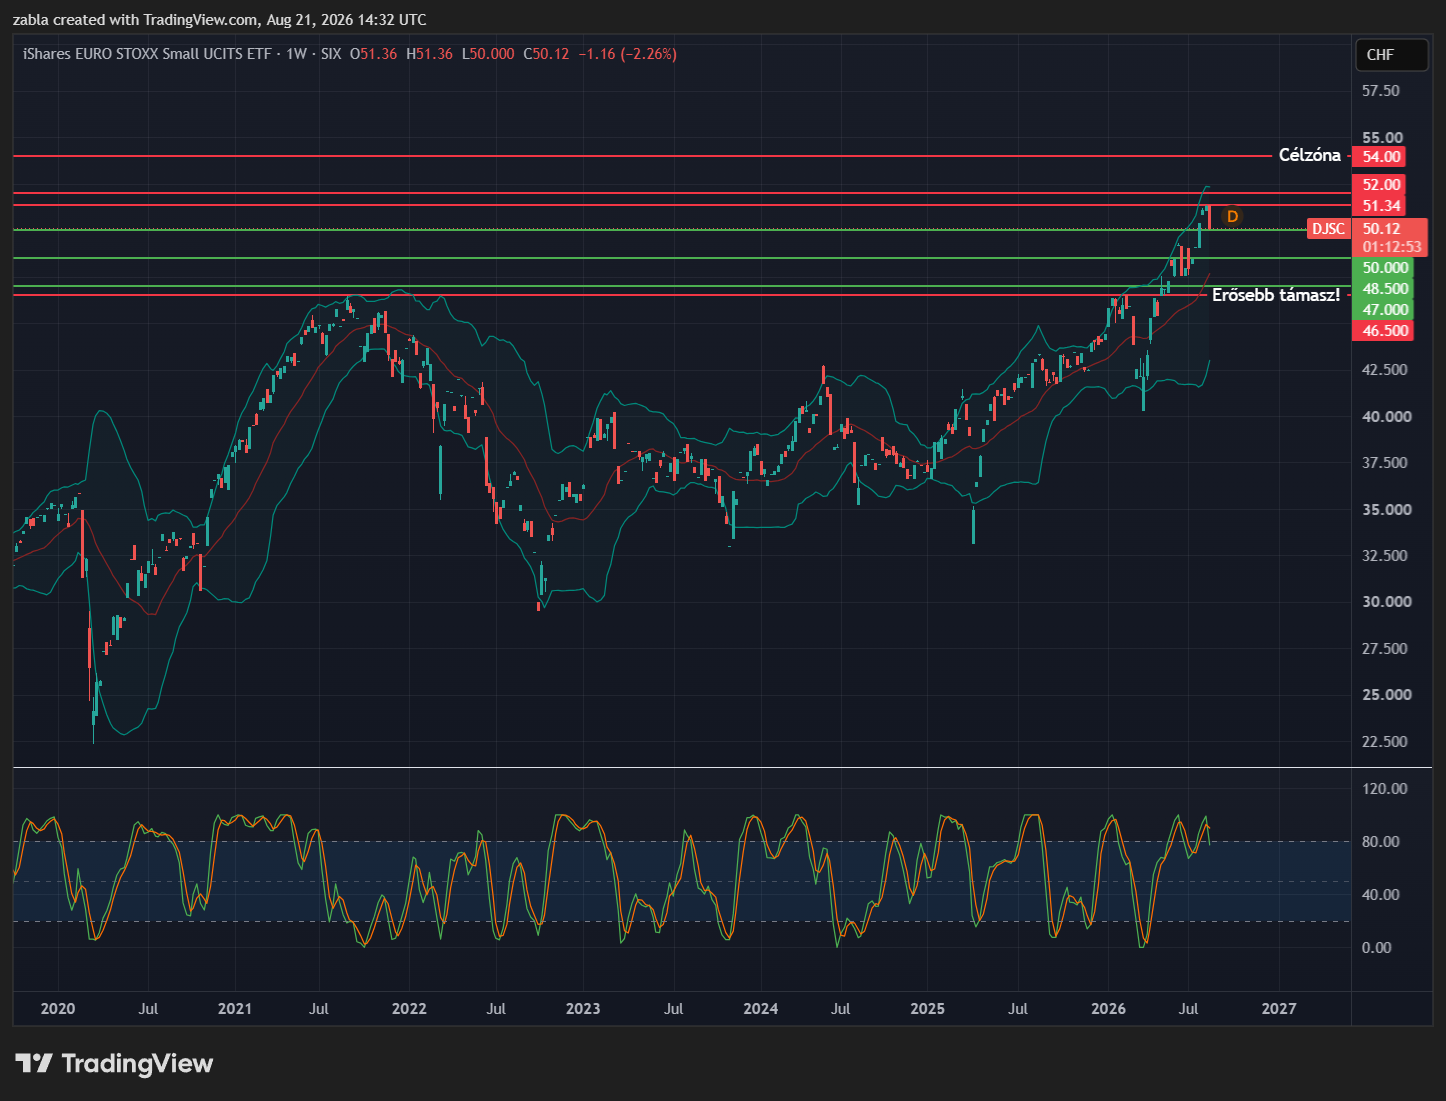
Task: Select the red 52.00 price line label
Action: (1381, 184)
